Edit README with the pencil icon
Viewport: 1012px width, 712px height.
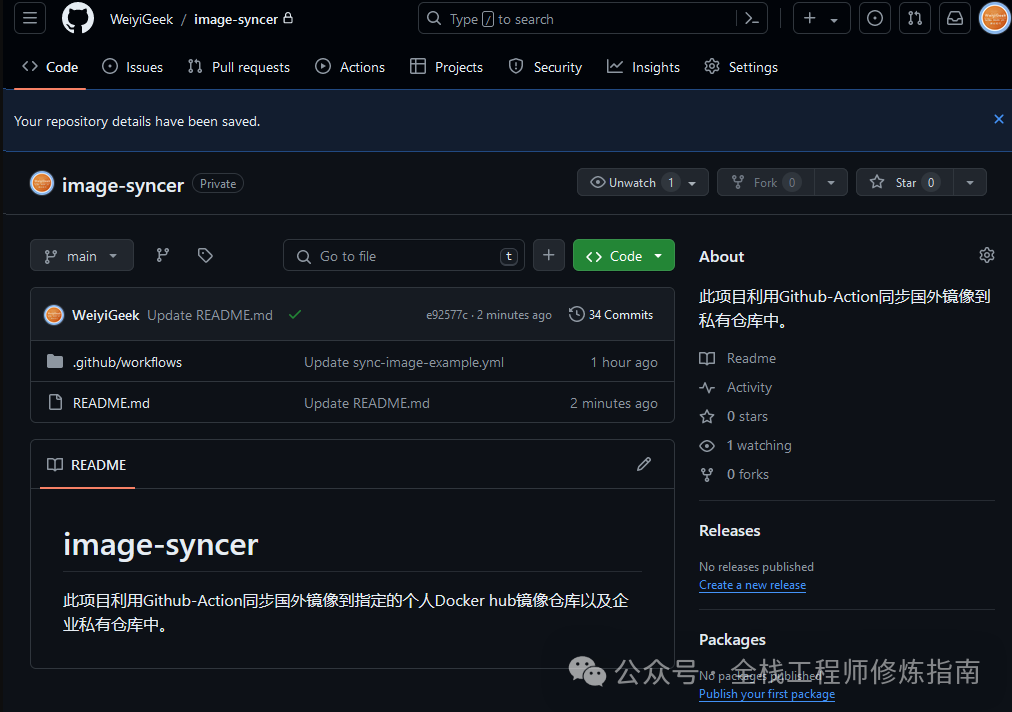(644, 464)
